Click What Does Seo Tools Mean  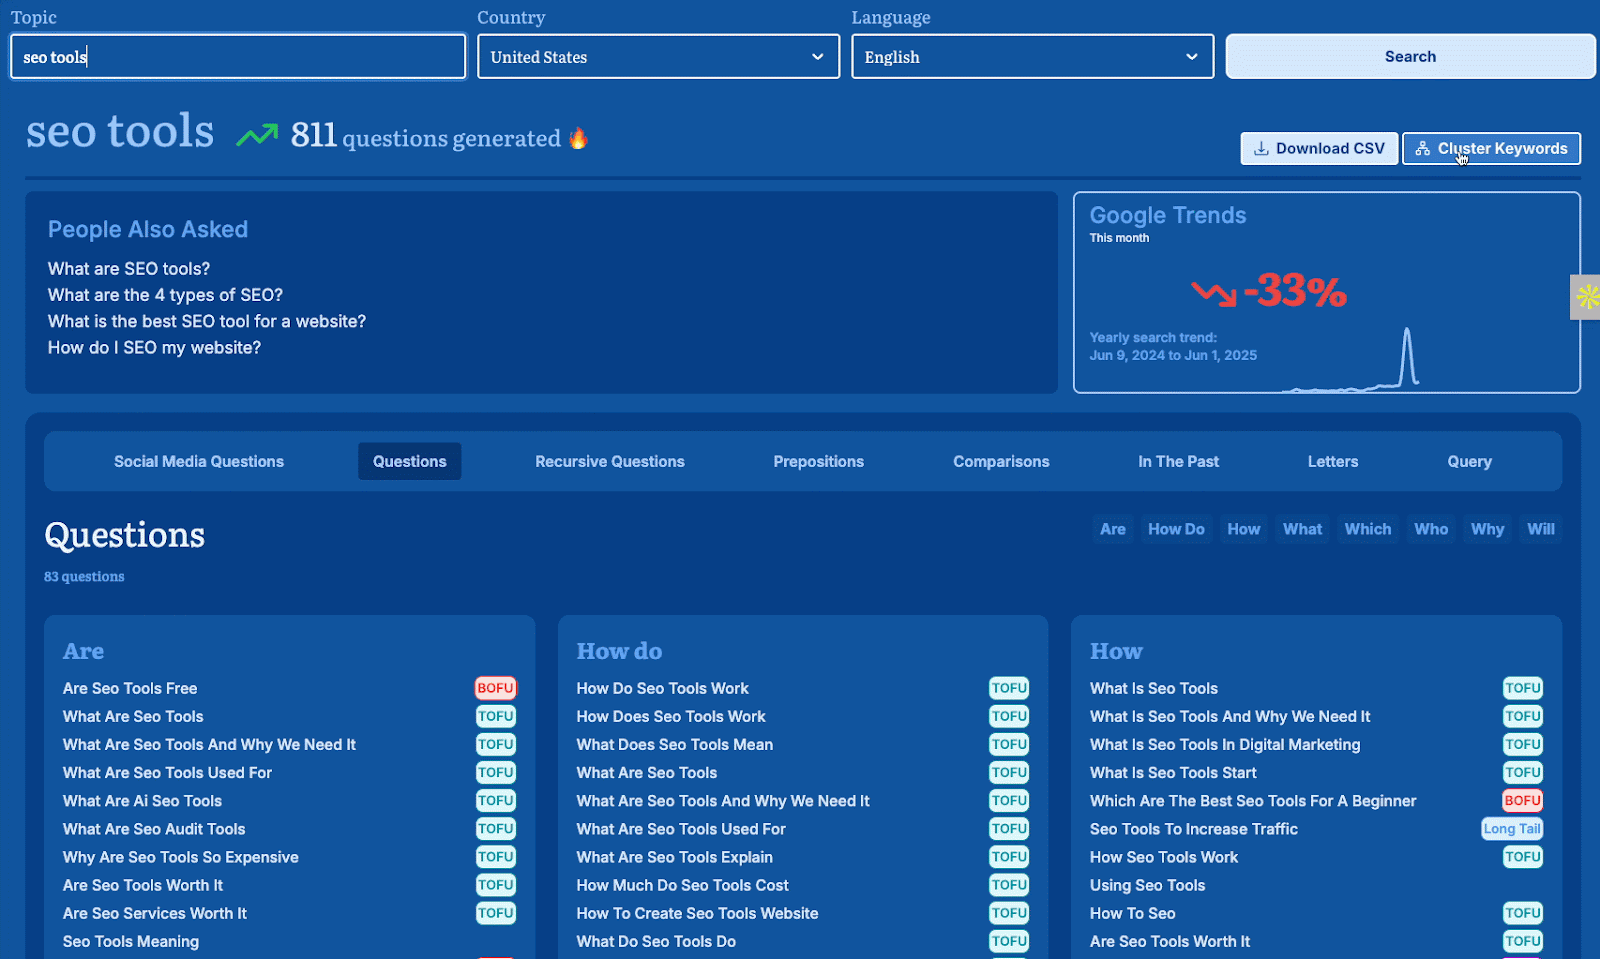675,745
